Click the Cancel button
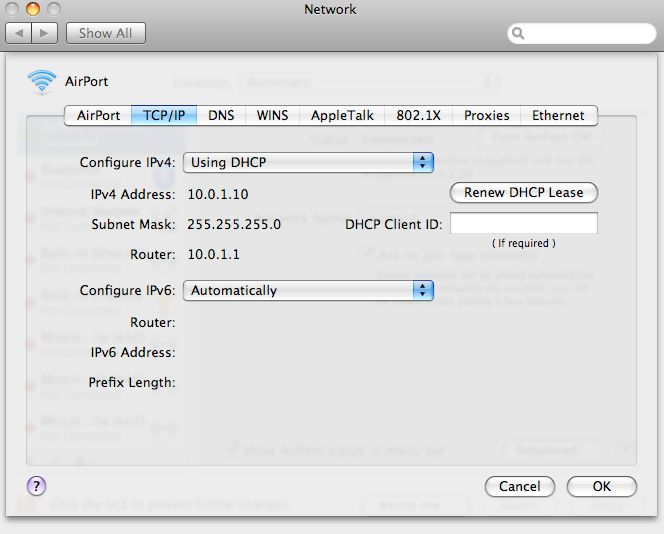 [519, 487]
